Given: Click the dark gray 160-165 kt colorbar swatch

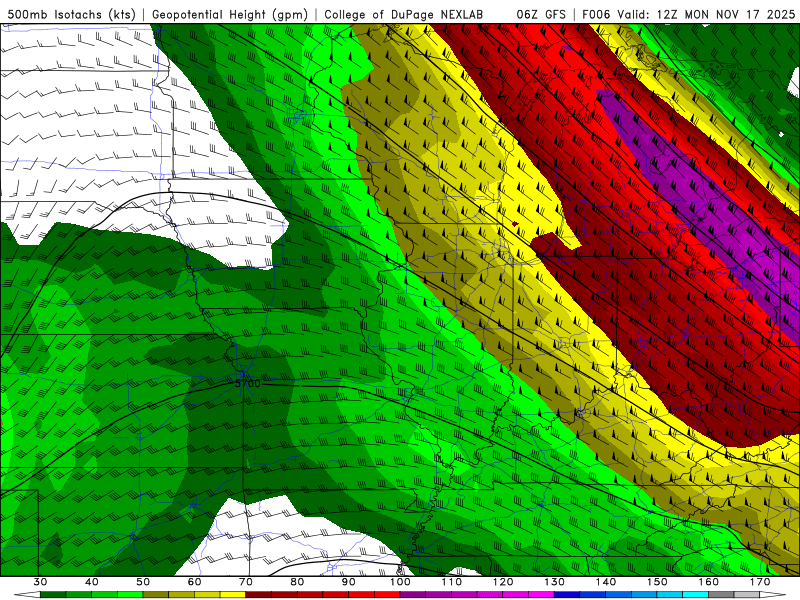Looking at the screenshot, I should coord(721,595).
